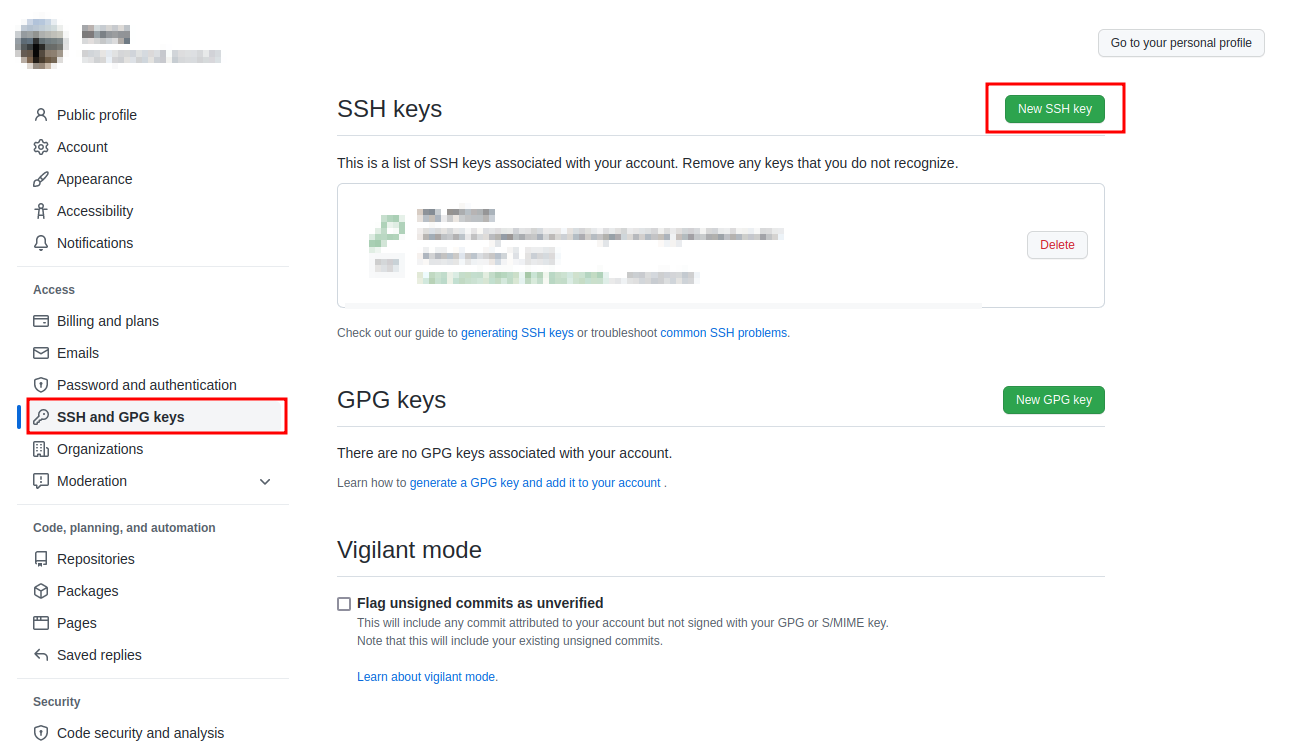Viewport: 1295px width, 756px height.
Task: Click the paintbrush icon for Appearance
Action: click(x=41, y=179)
